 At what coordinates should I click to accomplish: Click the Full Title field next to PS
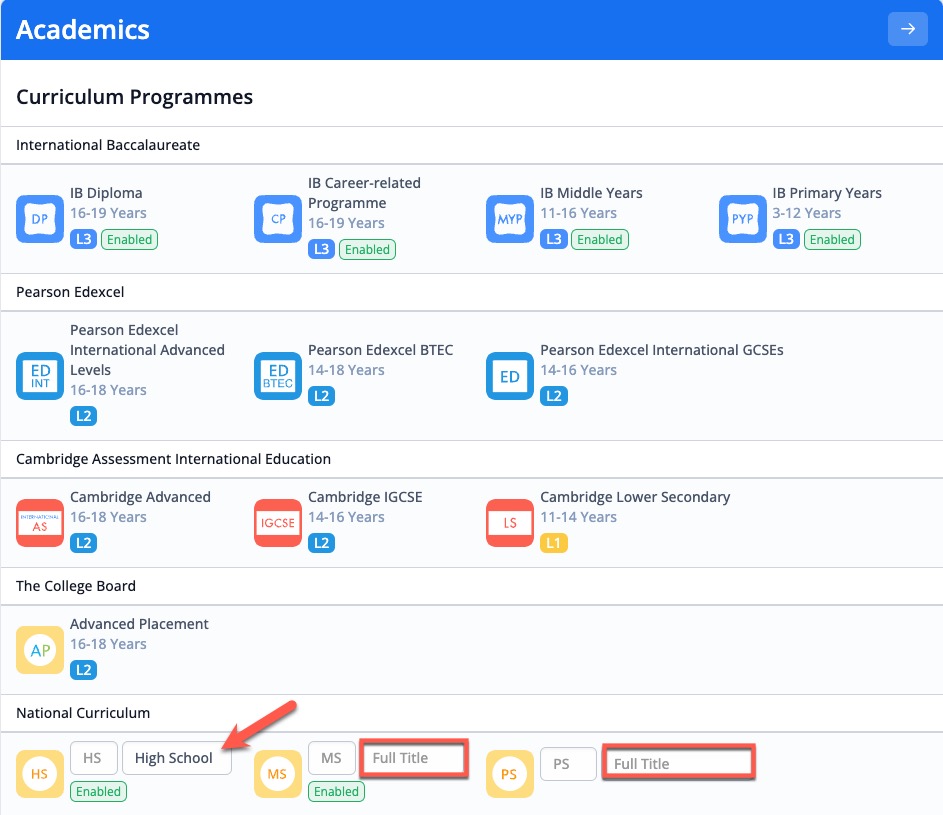678,763
